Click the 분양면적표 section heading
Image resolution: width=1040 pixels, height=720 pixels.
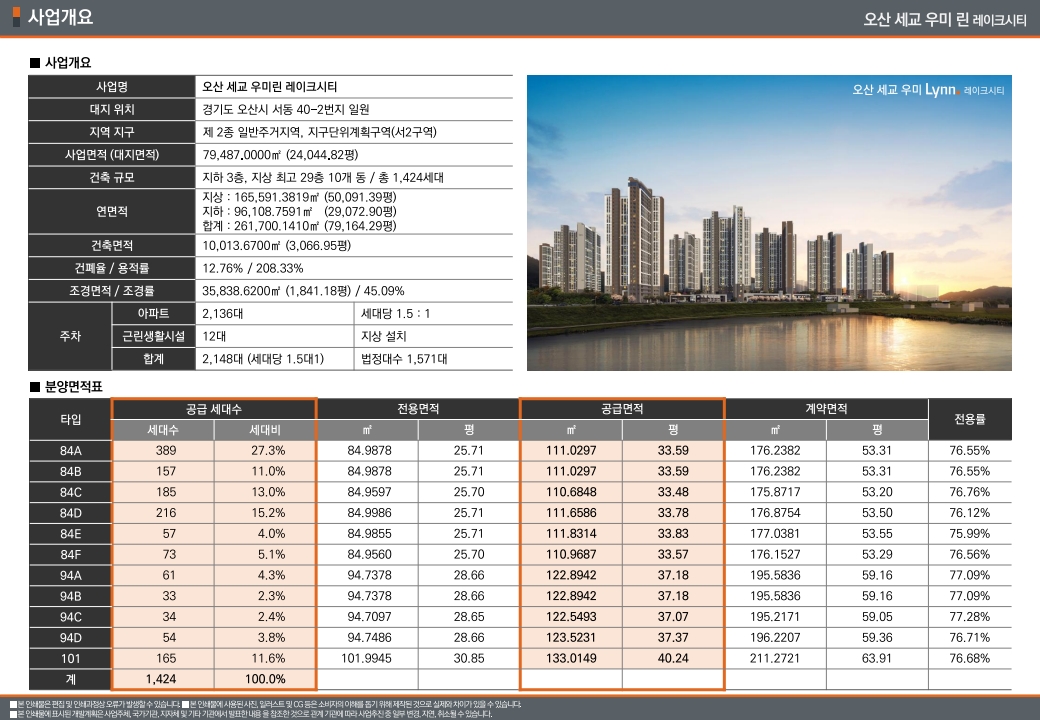tap(73, 387)
